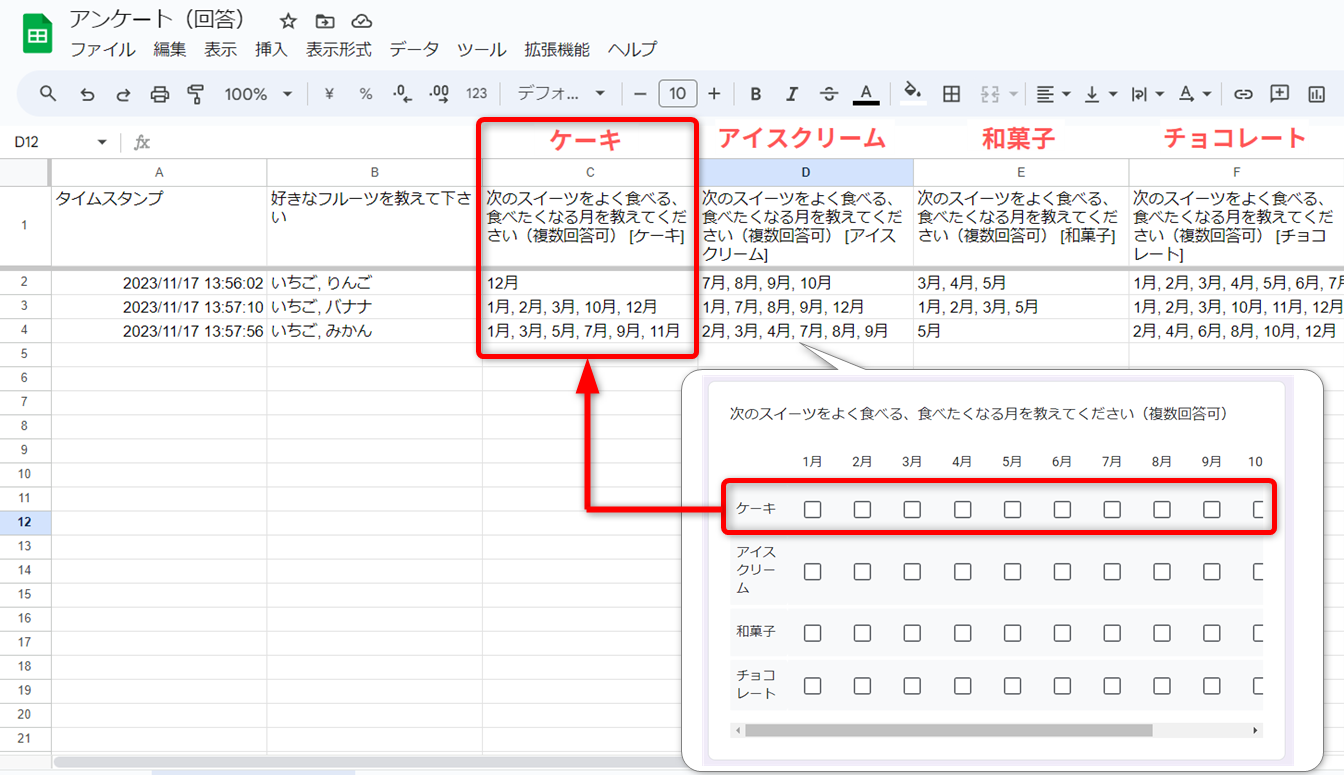Click the font size 10 field
Image resolution: width=1344 pixels, height=775 pixels.
coord(677,94)
